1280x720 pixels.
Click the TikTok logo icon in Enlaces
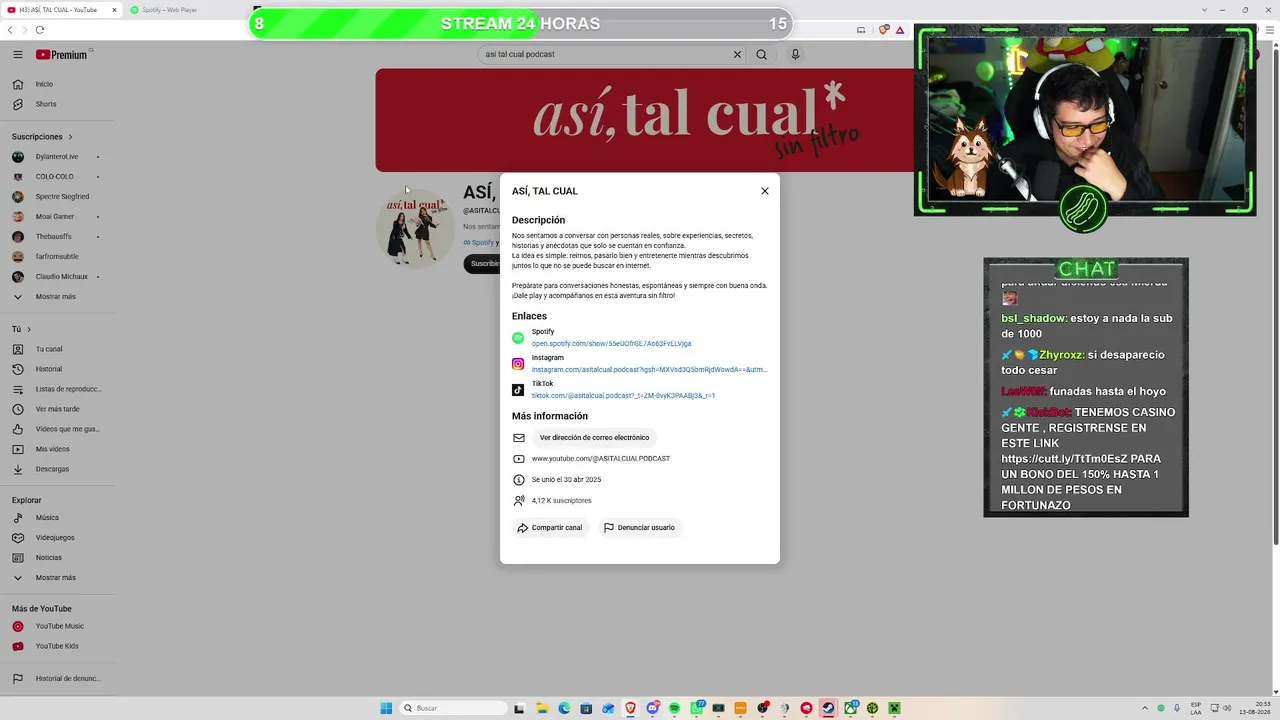click(518, 390)
